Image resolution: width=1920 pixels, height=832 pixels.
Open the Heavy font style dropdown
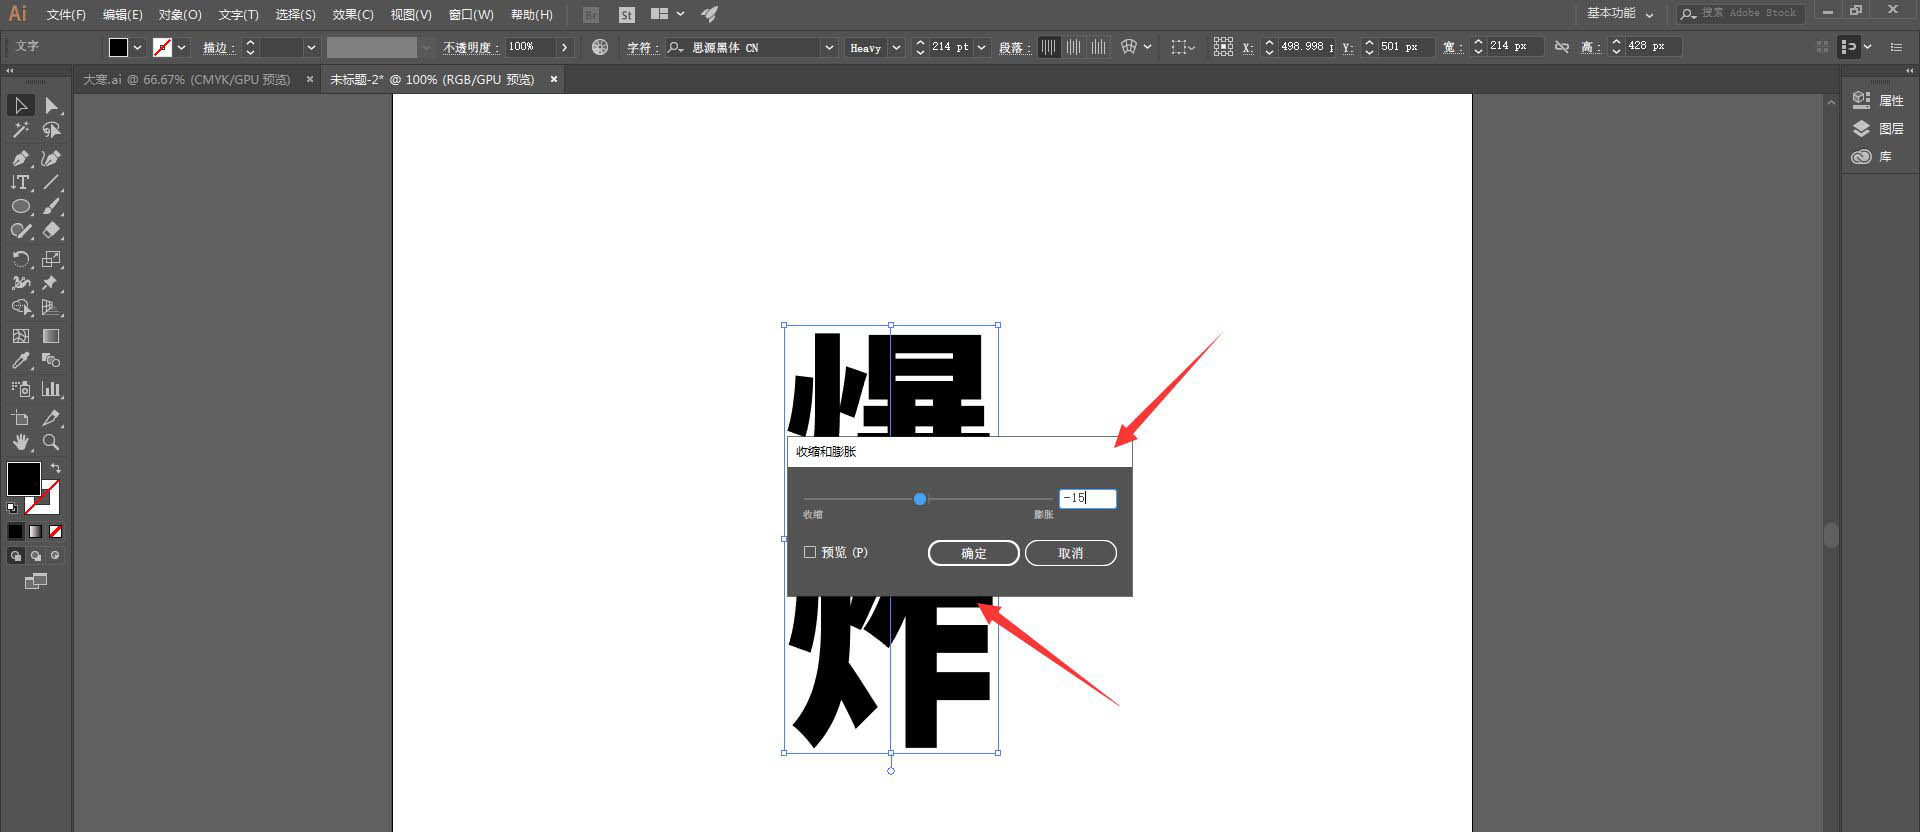897,47
